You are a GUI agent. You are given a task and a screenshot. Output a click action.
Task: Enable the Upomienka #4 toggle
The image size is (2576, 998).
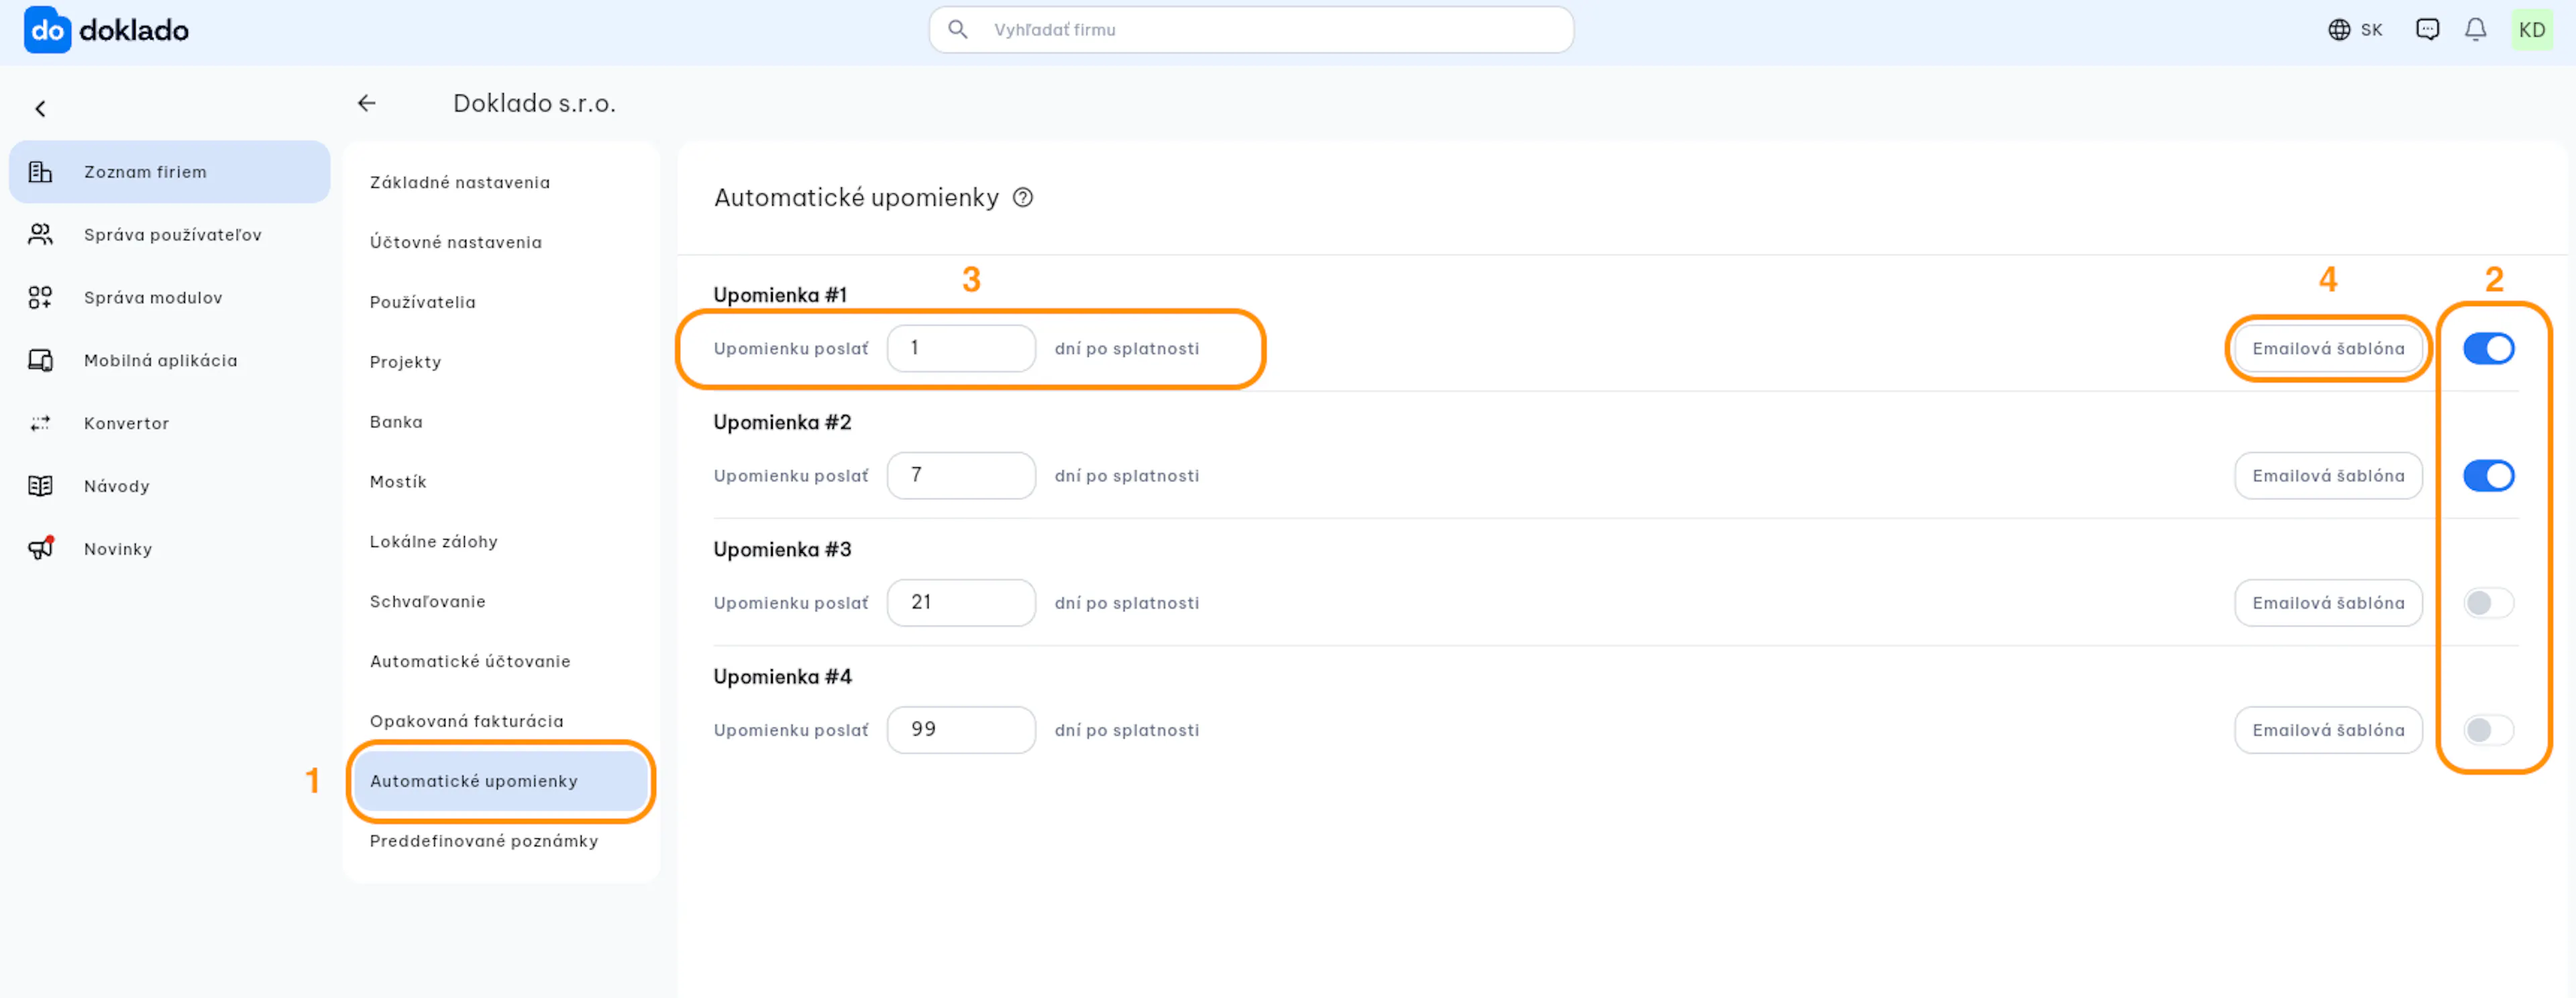(2488, 730)
